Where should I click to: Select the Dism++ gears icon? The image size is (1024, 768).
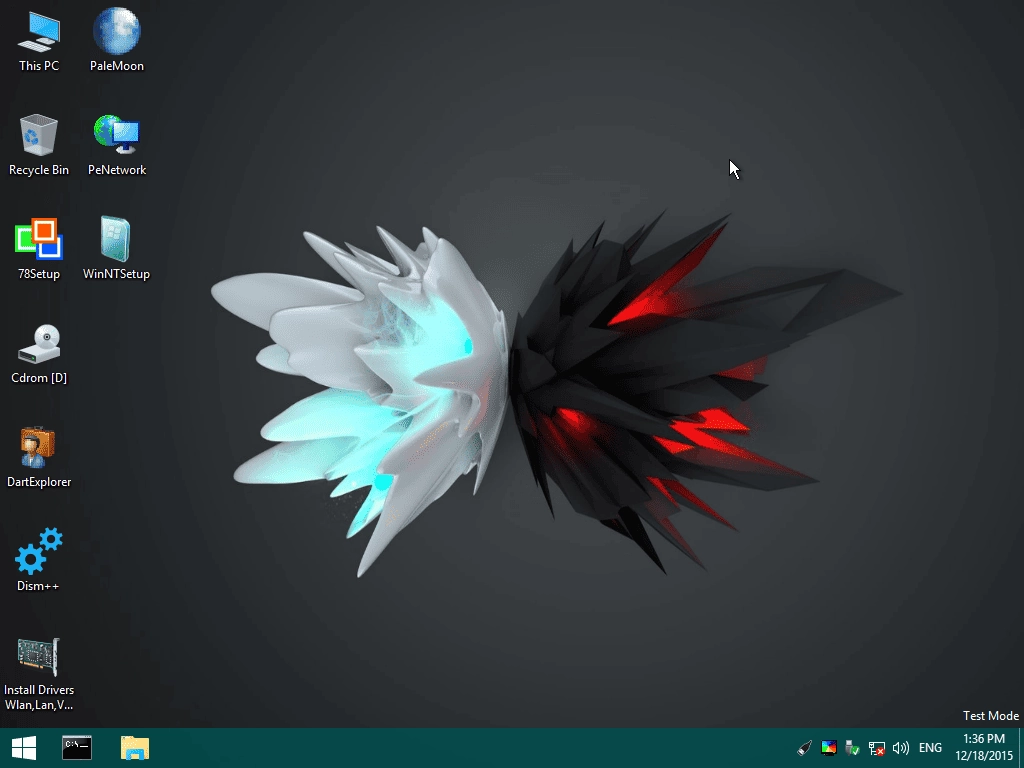click(x=39, y=551)
